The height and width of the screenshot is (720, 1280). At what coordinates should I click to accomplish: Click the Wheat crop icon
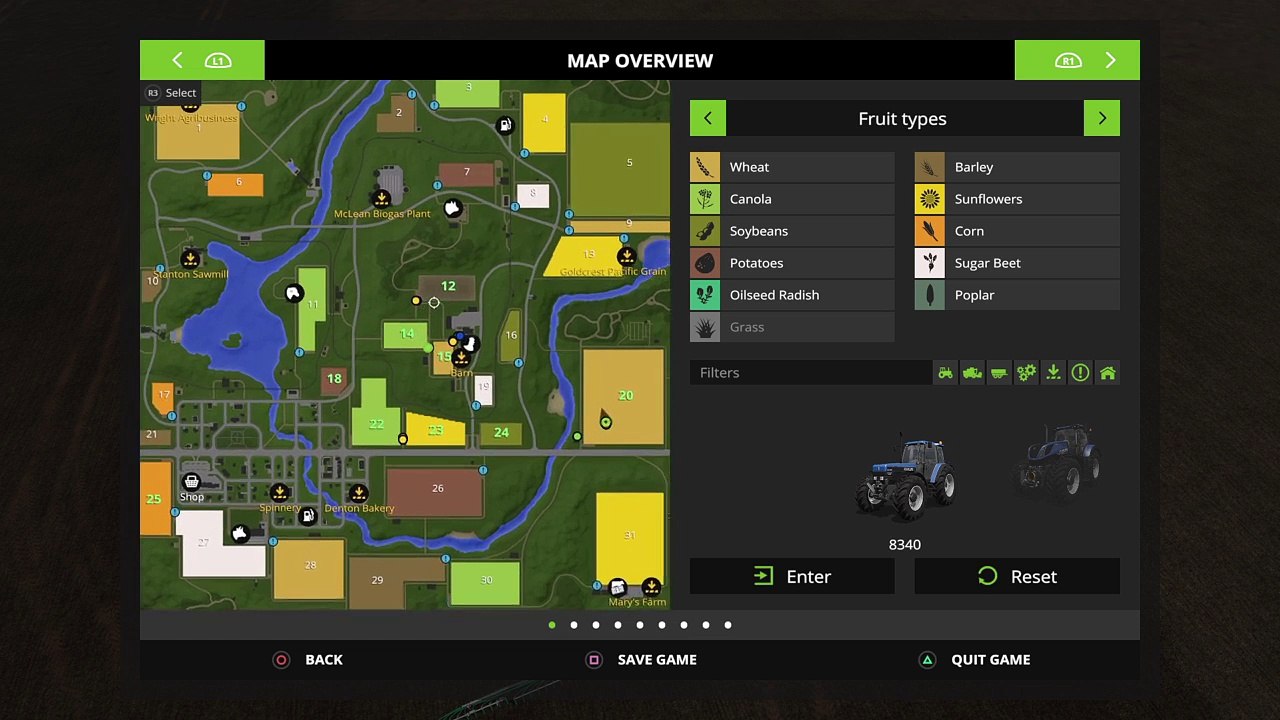pos(705,167)
